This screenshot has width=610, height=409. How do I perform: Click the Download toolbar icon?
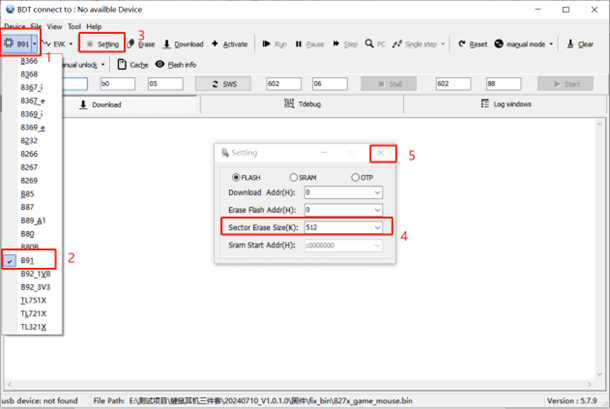pos(167,44)
